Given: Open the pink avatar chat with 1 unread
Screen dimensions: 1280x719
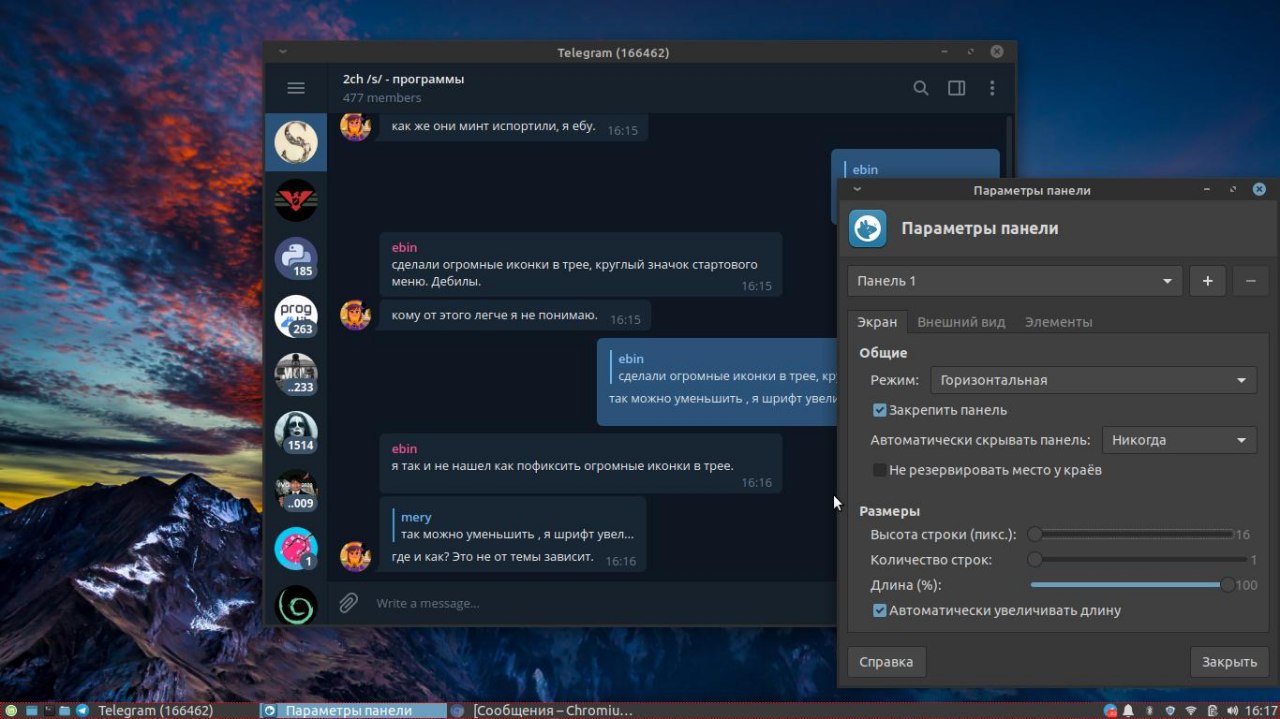Looking at the screenshot, I should coord(296,548).
